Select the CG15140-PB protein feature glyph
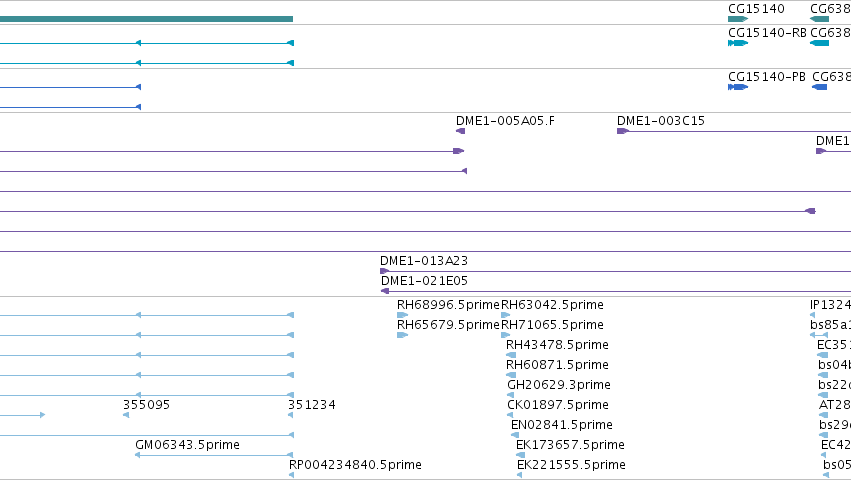The image size is (851, 480). point(738,87)
